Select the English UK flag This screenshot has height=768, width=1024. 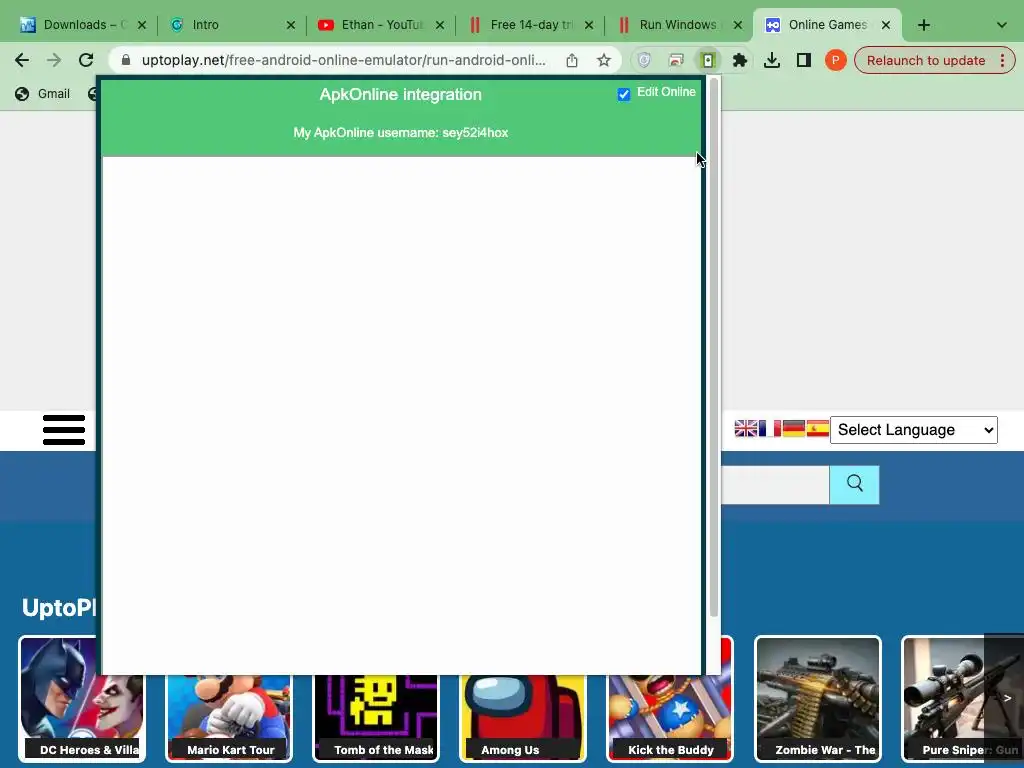point(746,428)
